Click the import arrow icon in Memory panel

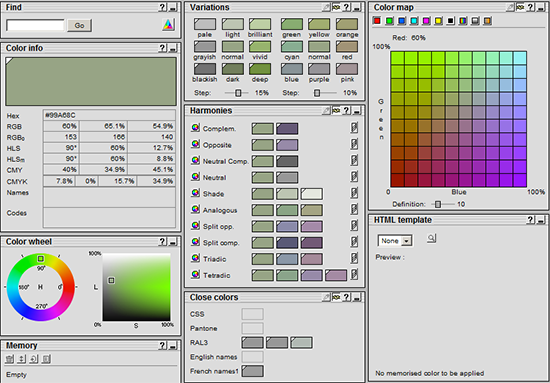coord(34,359)
